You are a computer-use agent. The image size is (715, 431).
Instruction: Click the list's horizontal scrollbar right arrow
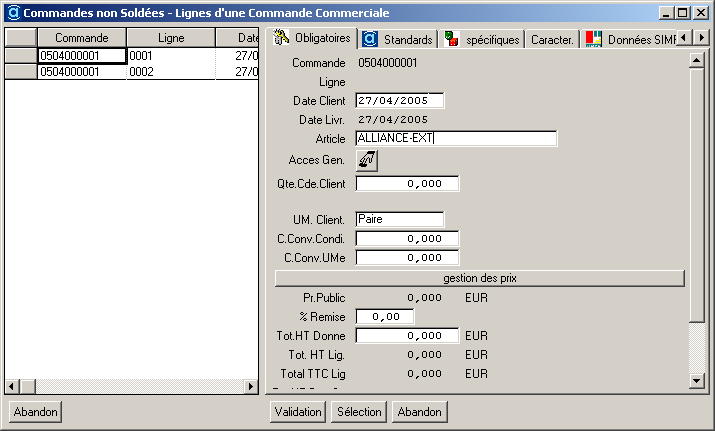[x=249, y=386]
